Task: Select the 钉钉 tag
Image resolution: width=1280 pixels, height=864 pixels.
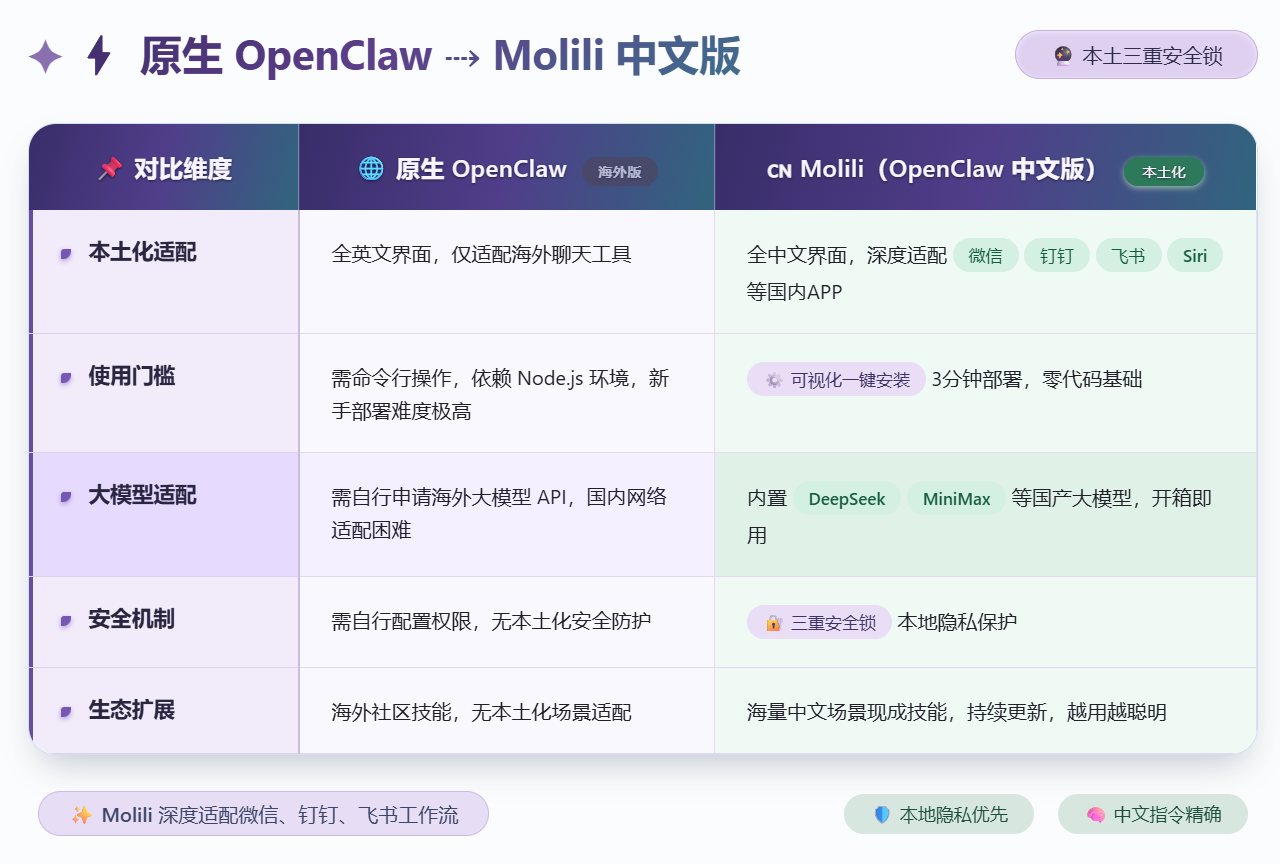Action: click(x=1056, y=256)
